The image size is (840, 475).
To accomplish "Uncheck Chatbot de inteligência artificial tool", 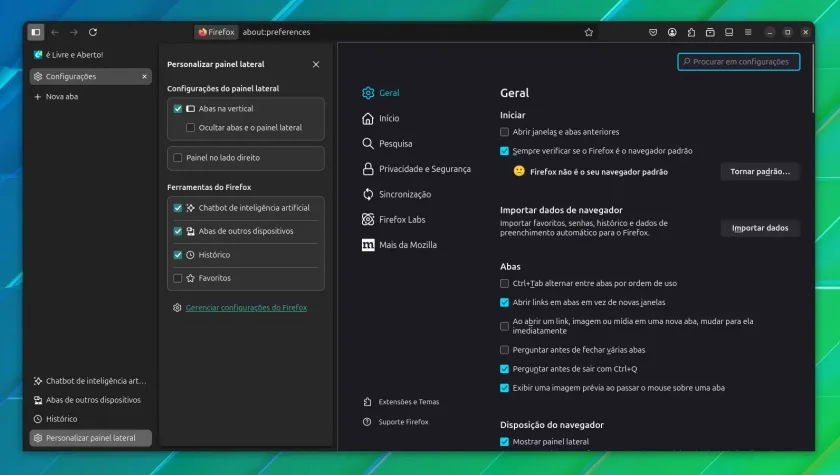I will [x=178, y=208].
